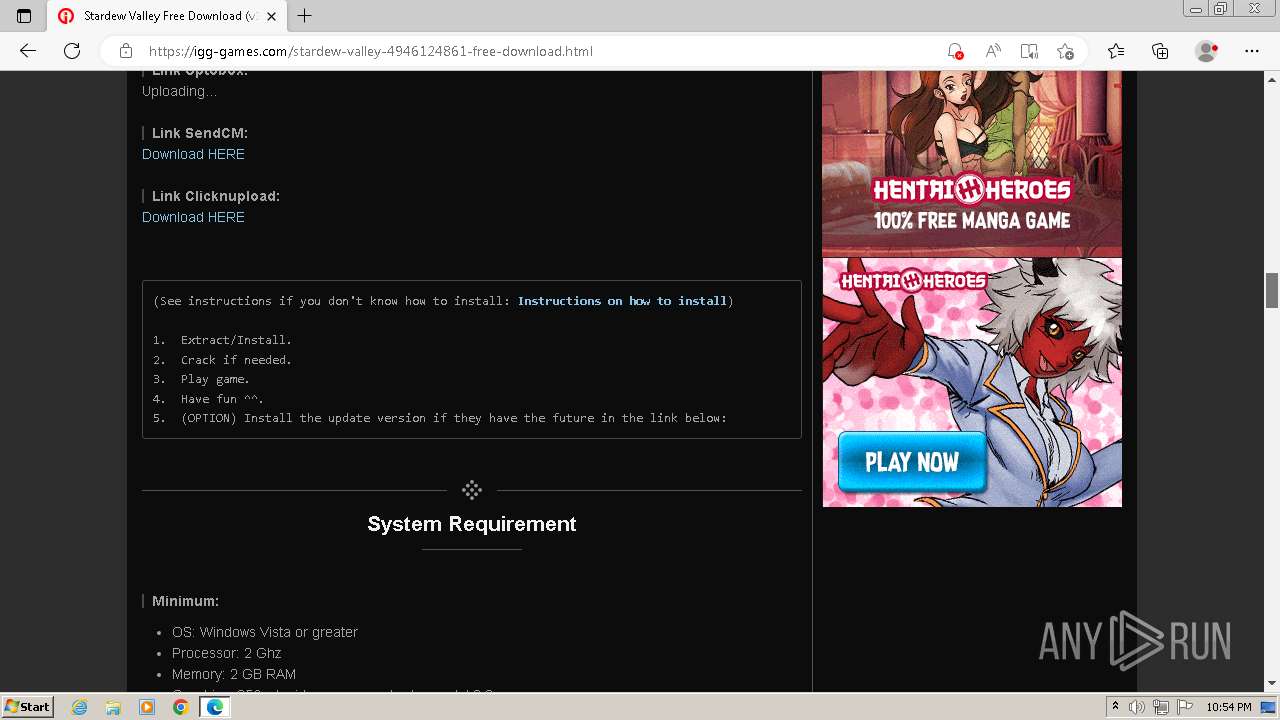Open Edge Settings and more menu

click(x=1252, y=51)
